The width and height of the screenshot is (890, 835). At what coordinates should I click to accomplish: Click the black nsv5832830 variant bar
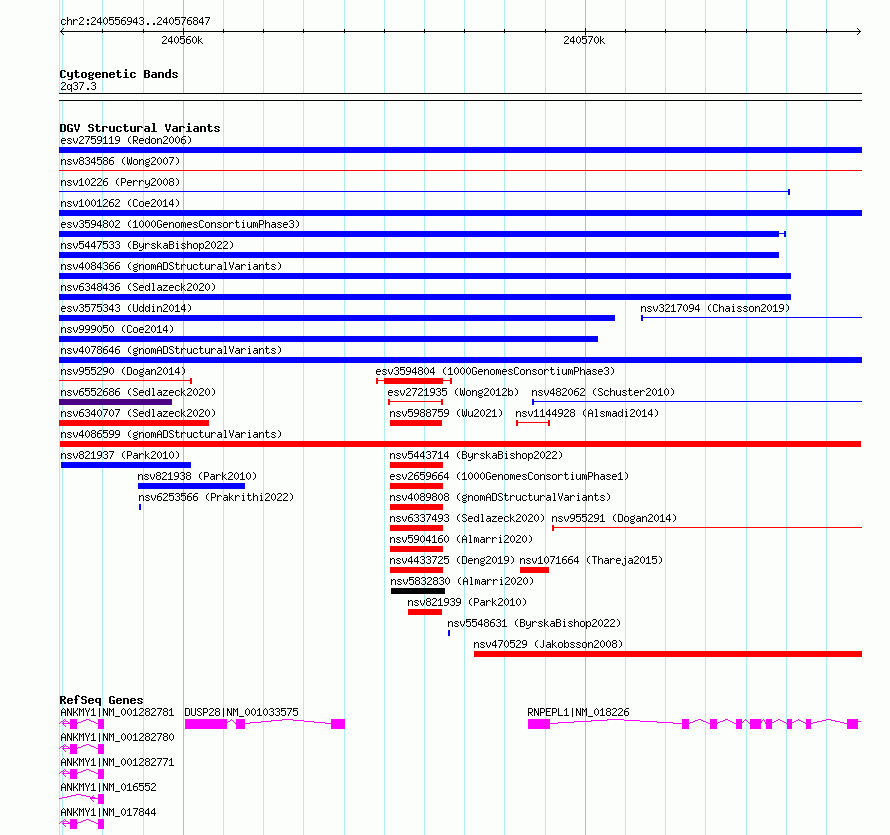coord(418,591)
